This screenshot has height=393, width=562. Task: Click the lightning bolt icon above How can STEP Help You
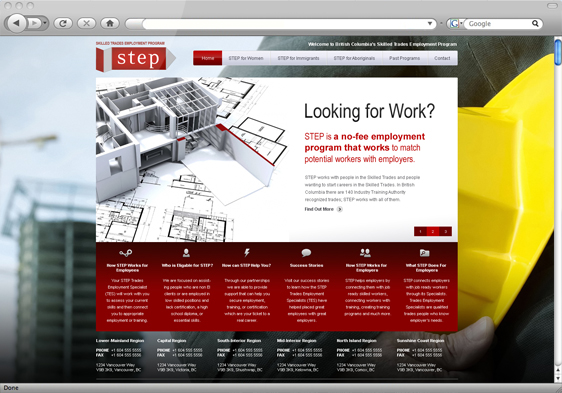click(247, 252)
